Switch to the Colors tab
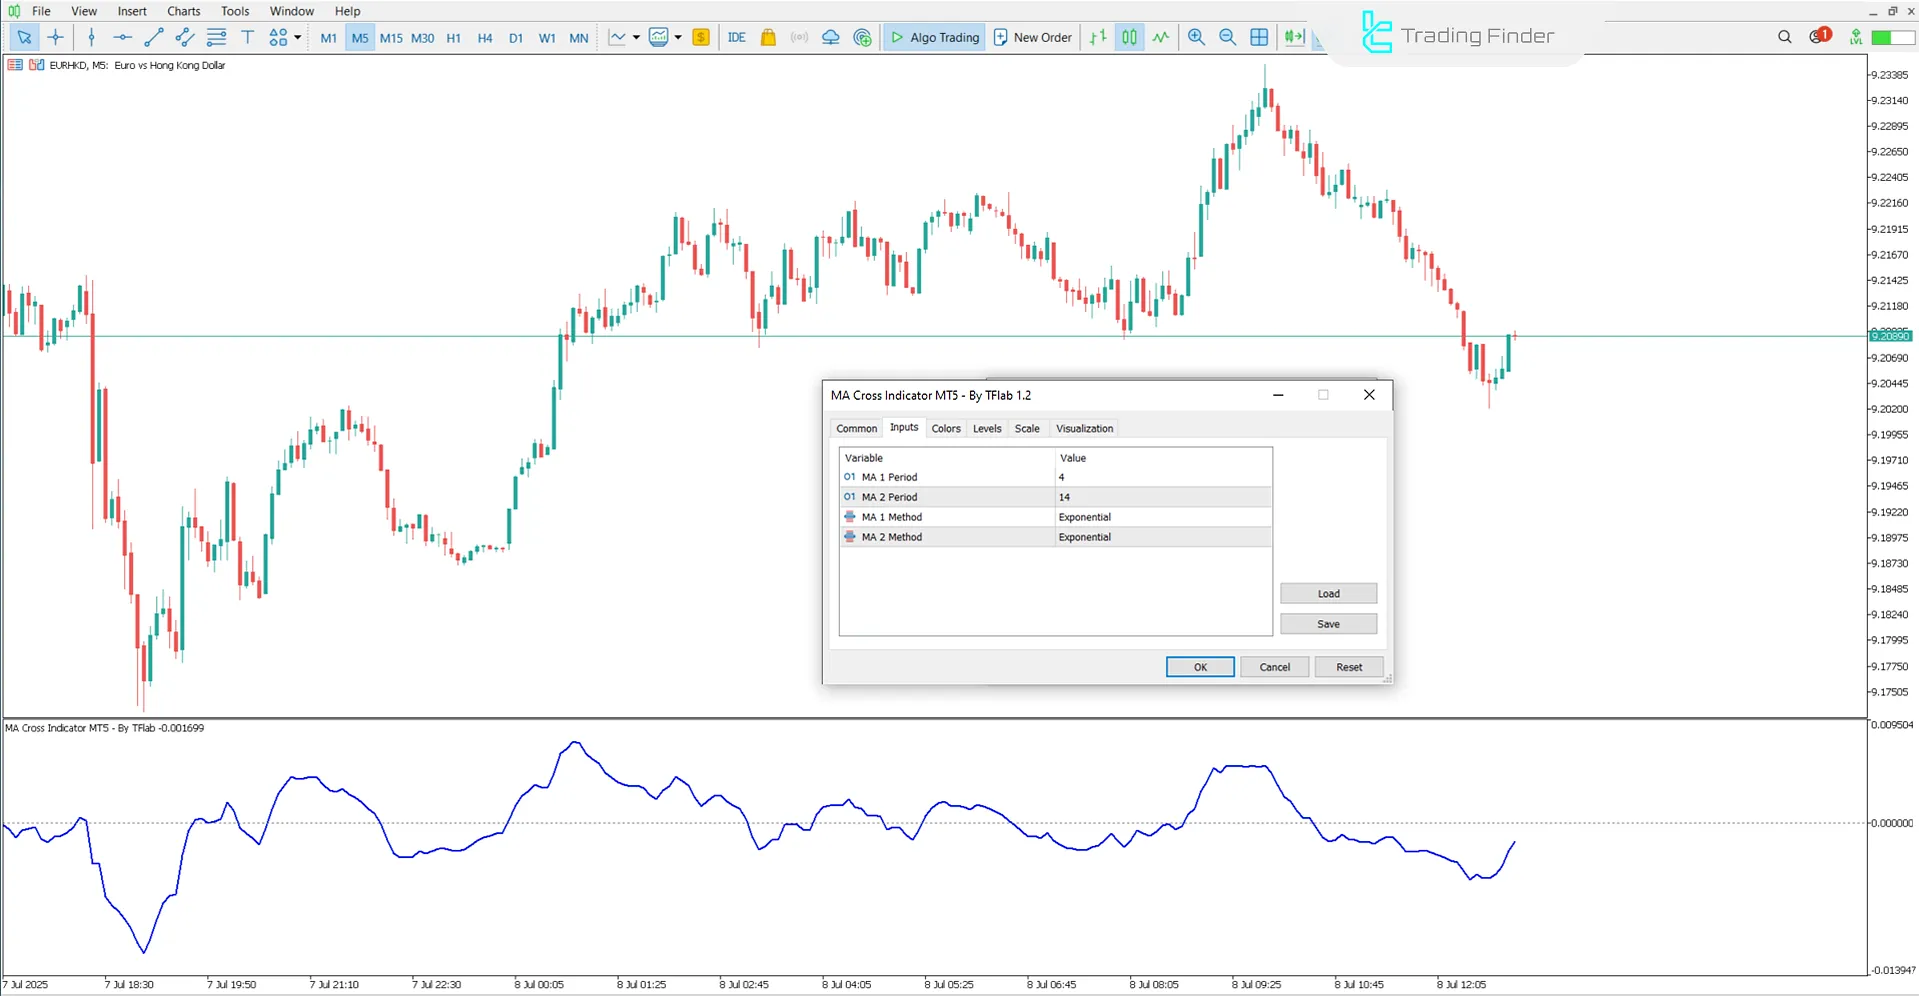The width and height of the screenshot is (1919, 996). pyautogui.click(x=945, y=428)
